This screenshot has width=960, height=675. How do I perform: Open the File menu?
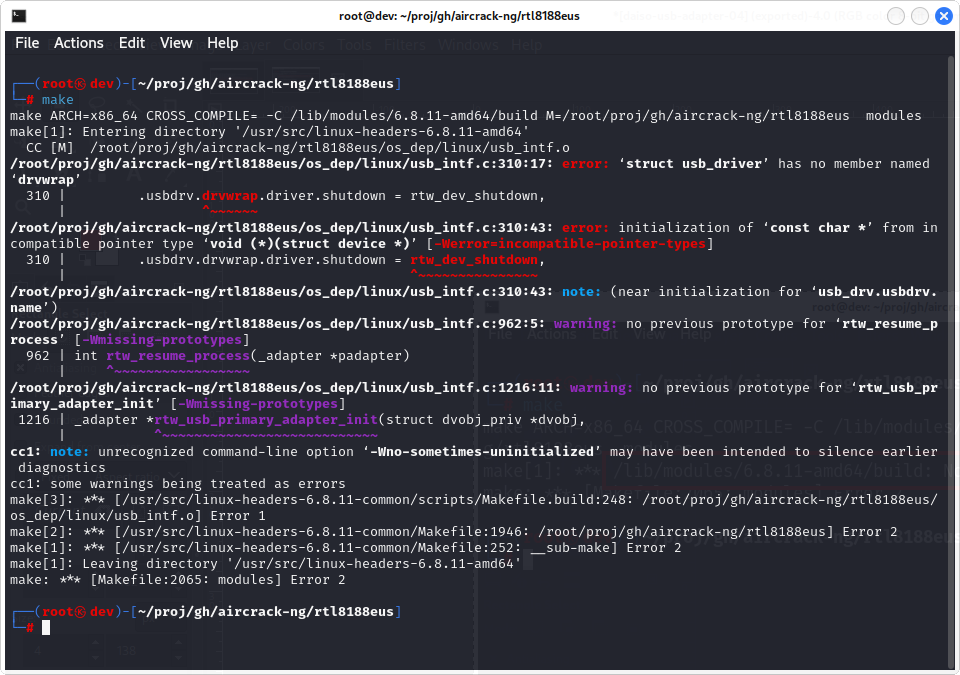(x=27, y=43)
